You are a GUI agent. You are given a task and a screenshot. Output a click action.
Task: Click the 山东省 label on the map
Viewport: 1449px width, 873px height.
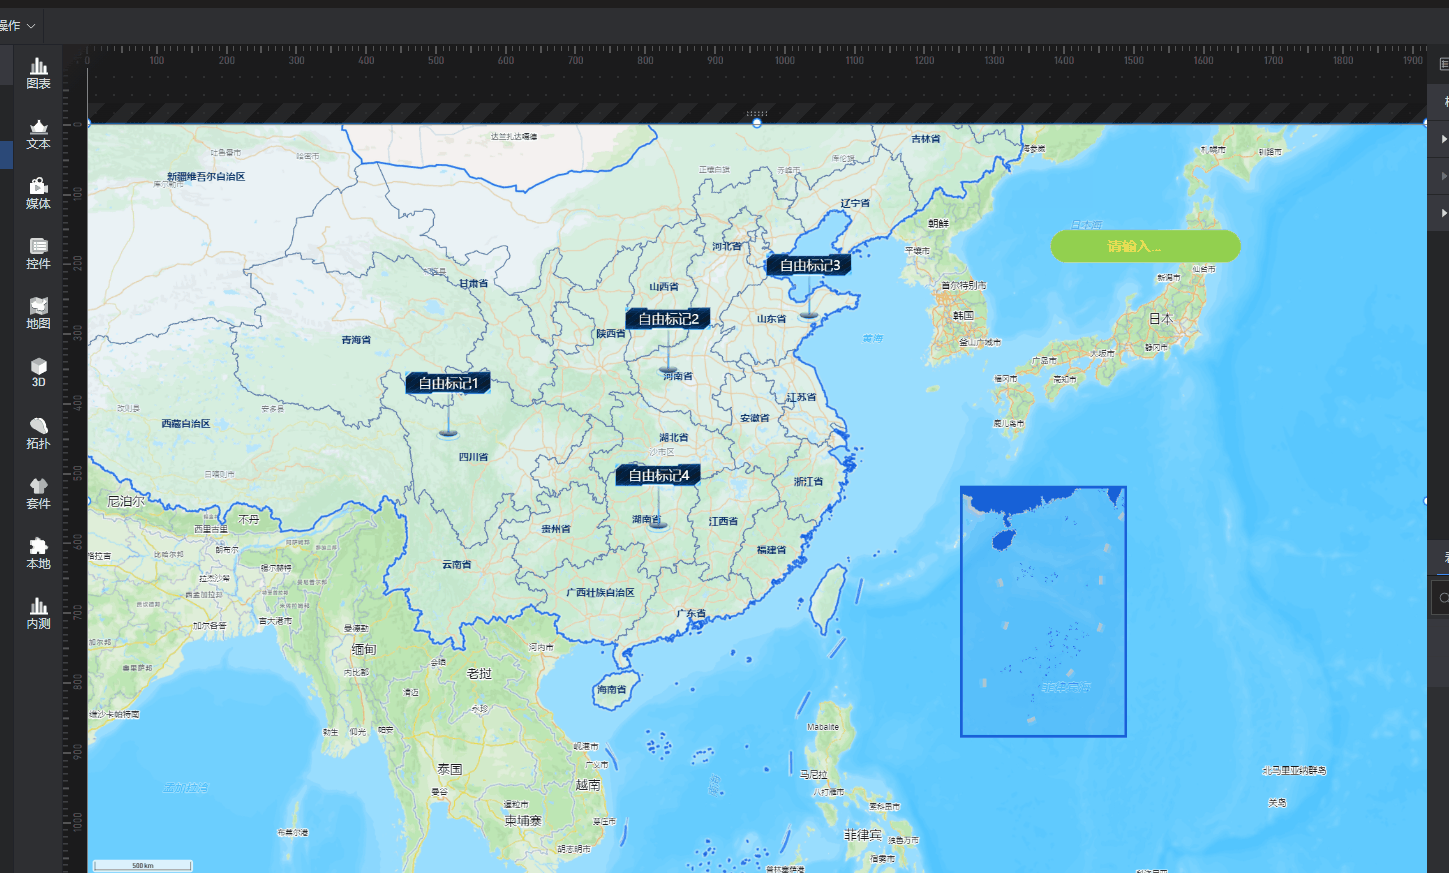click(771, 319)
